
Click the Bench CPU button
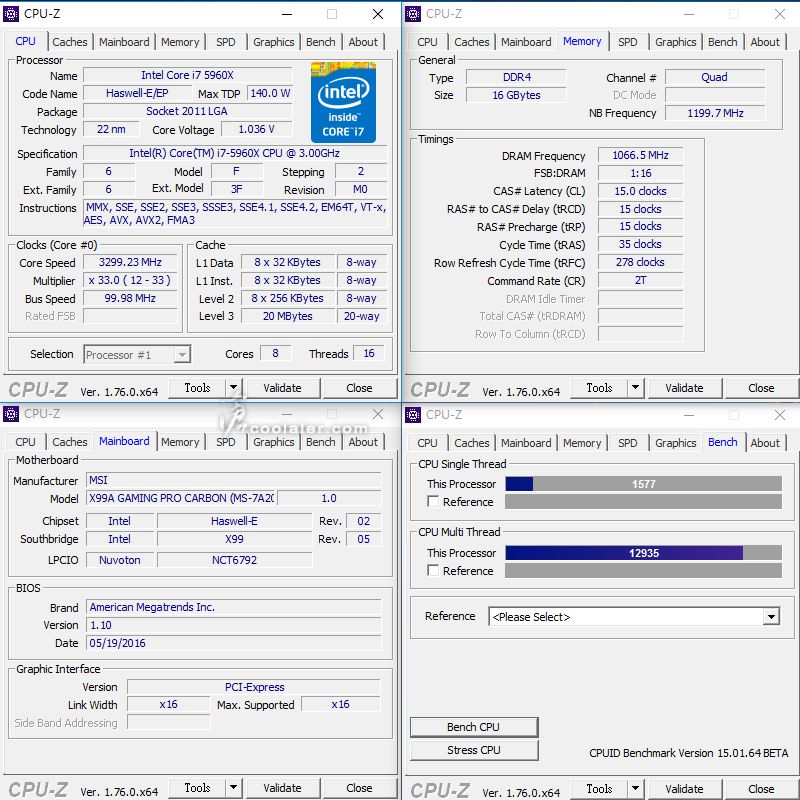pos(474,727)
